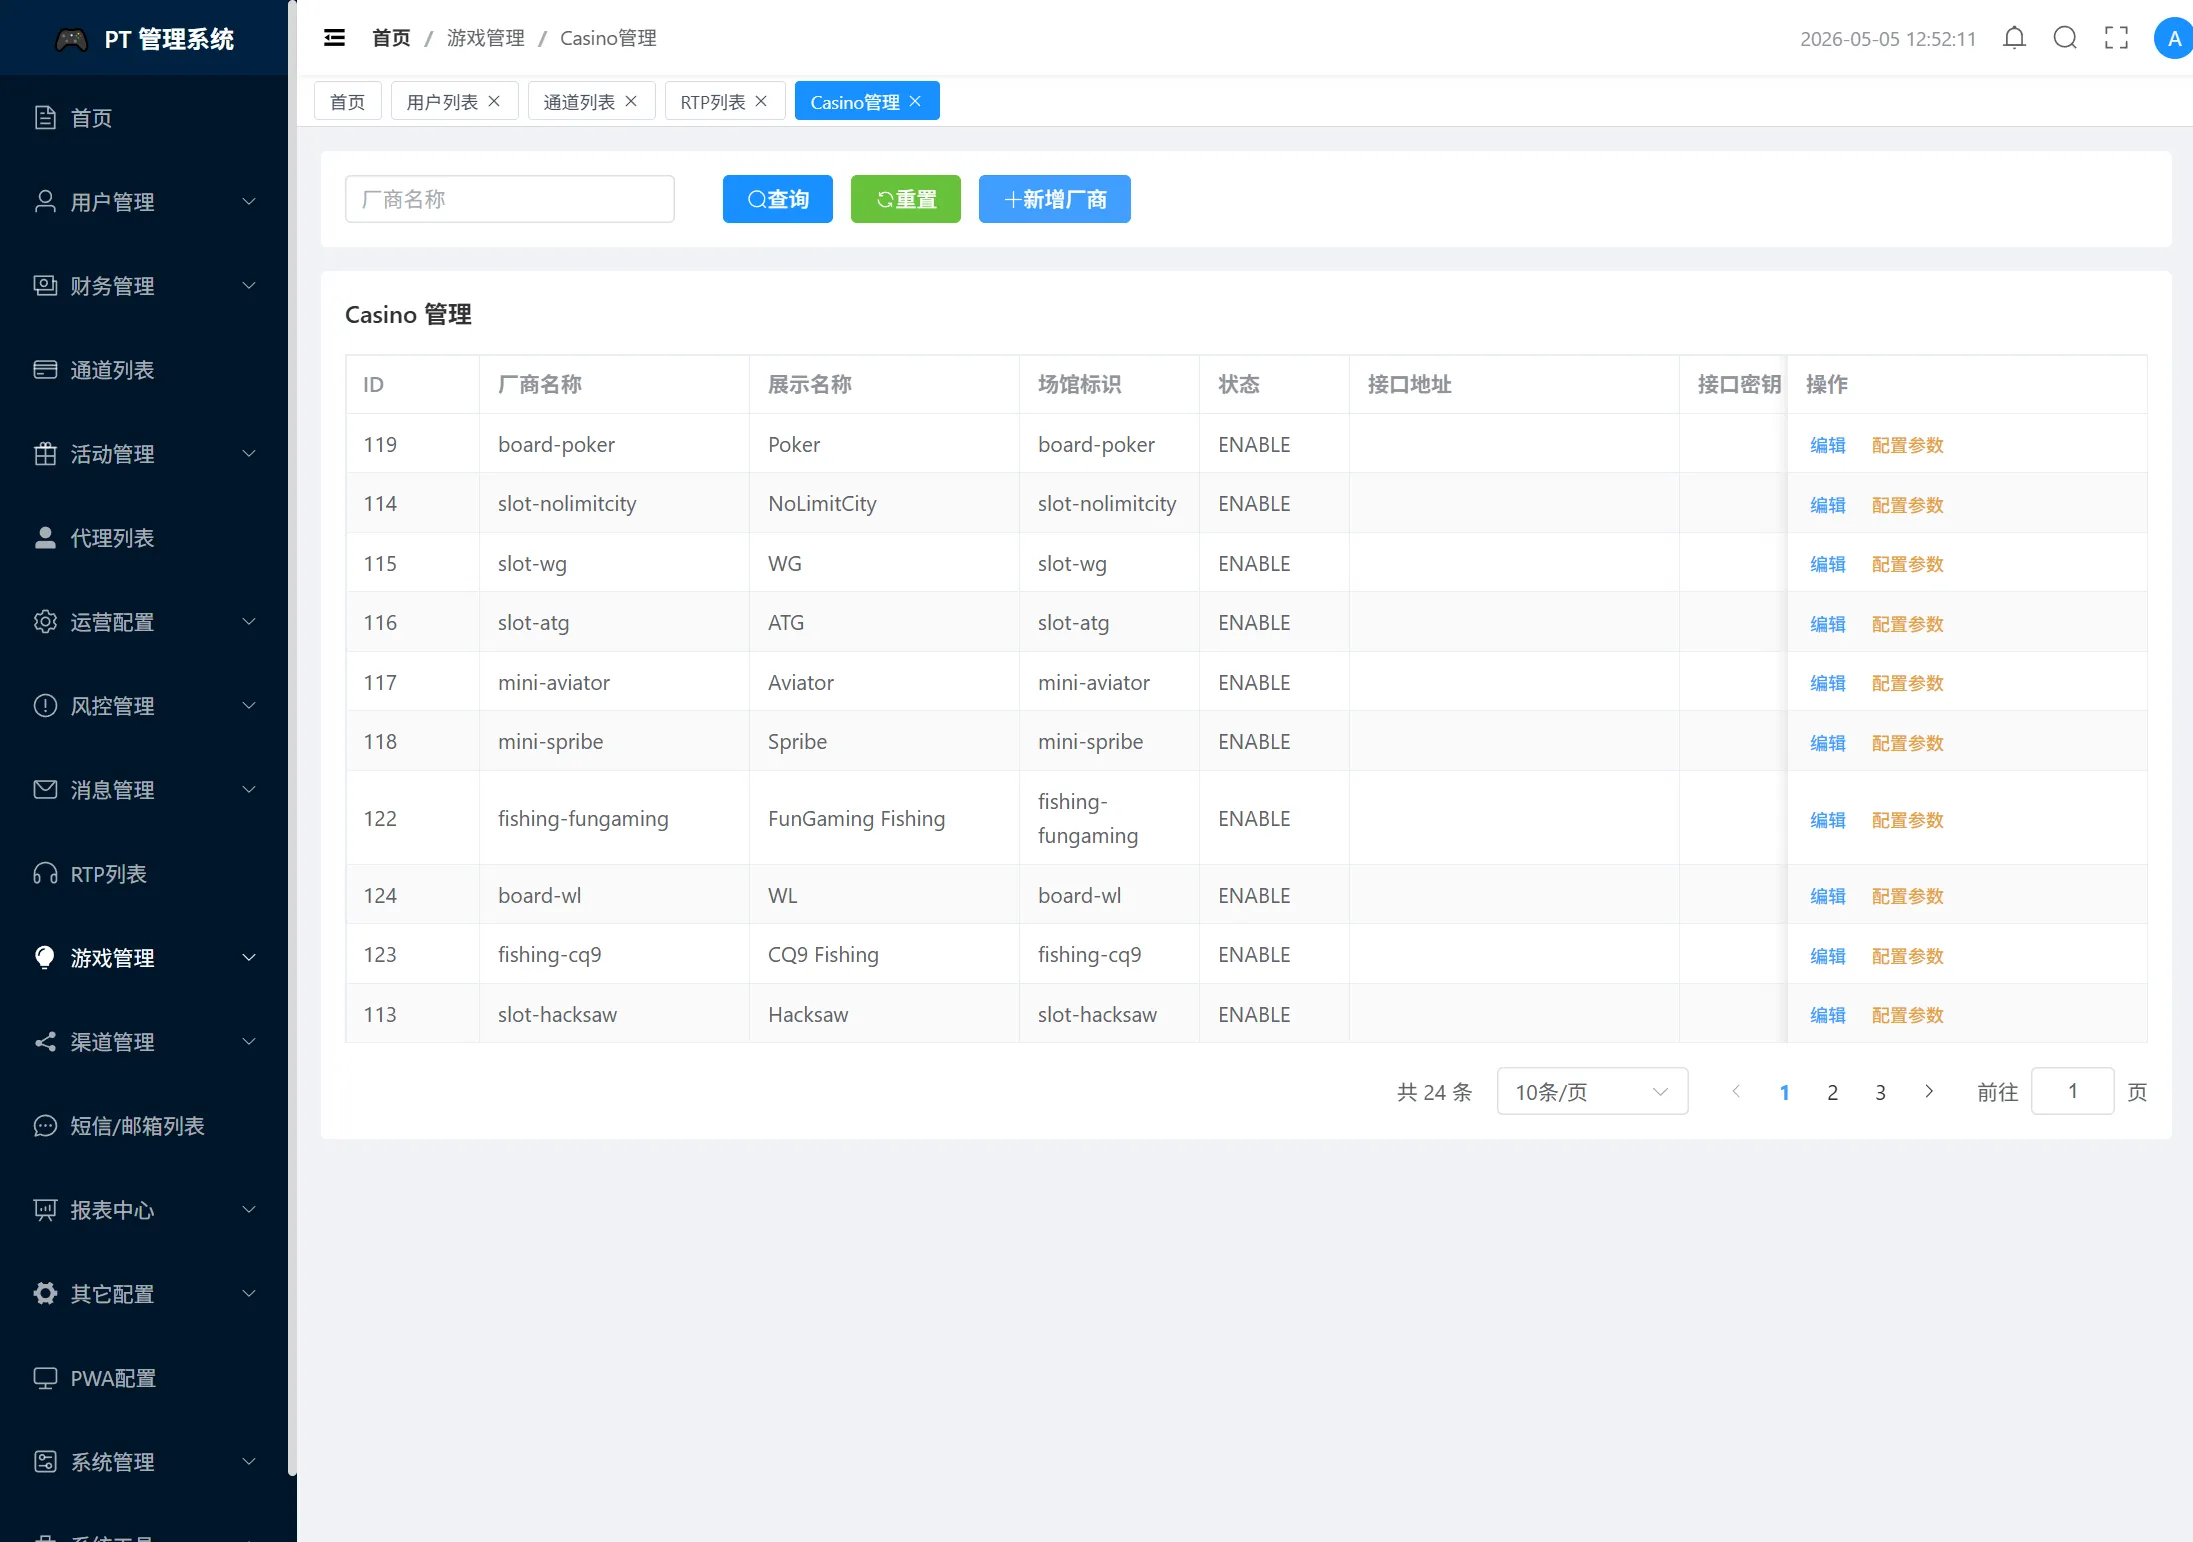Close the 通道列表 tab
The image size is (2193, 1542).
point(631,101)
